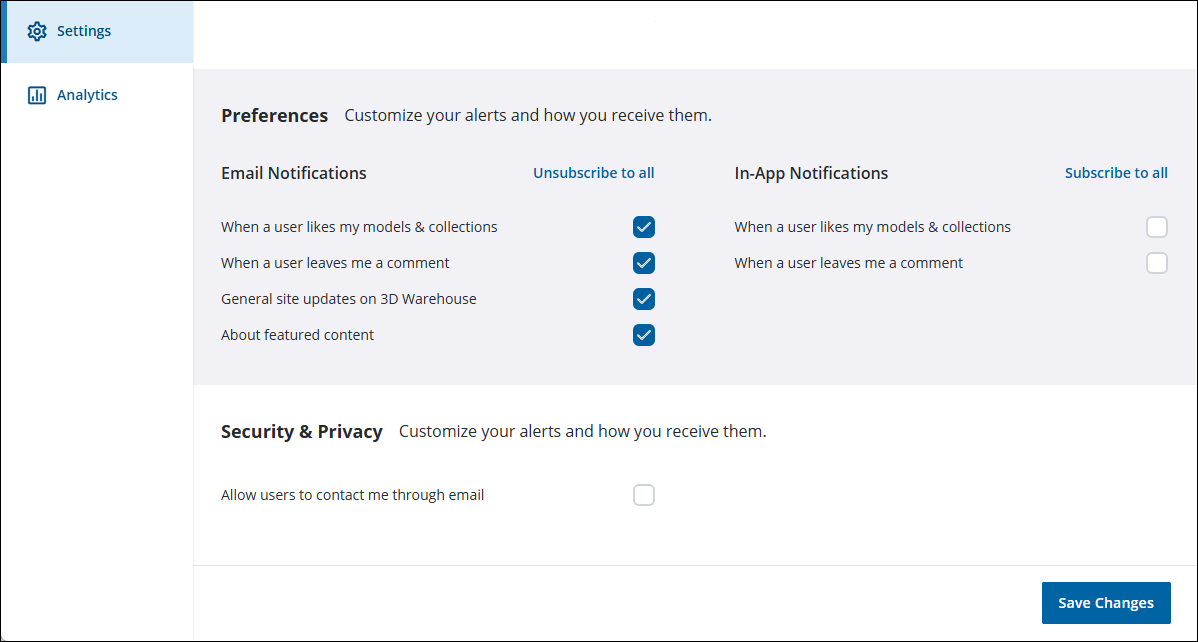Click Subscribe to all link
The width and height of the screenshot is (1198, 642).
pos(1116,173)
